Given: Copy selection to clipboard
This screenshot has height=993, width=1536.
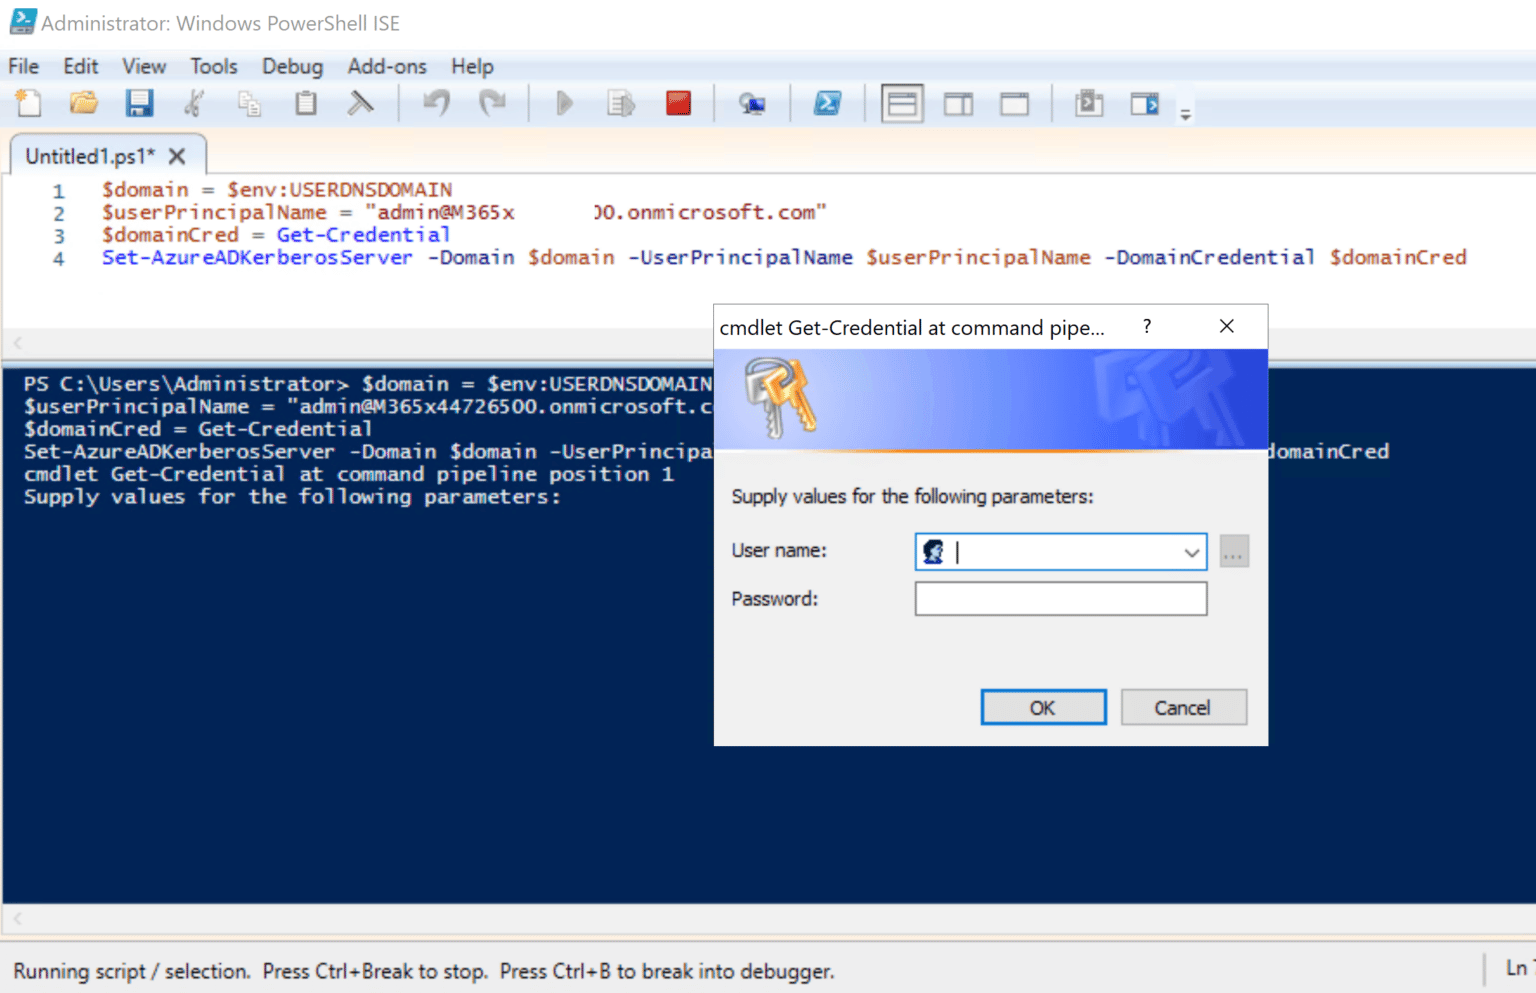Looking at the screenshot, I should (x=249, y=102).
